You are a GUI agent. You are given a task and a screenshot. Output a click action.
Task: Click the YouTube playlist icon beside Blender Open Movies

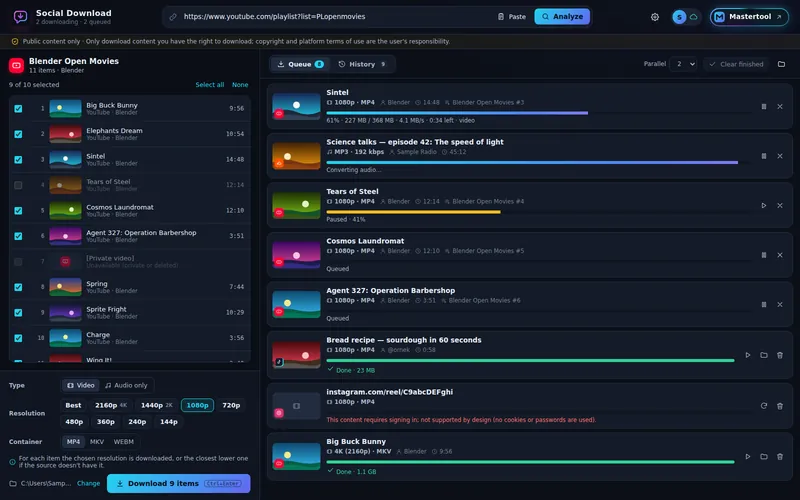pyautogui.click(x=16, y=65)
